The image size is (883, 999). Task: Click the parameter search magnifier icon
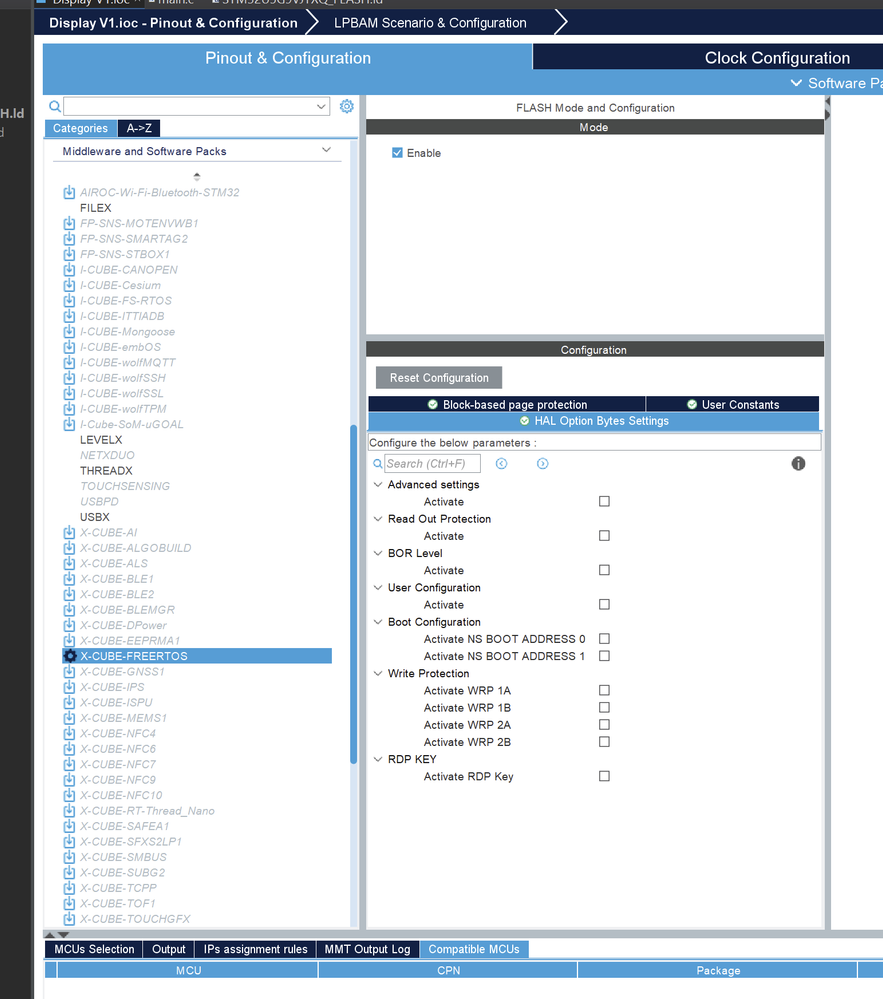tap(378, 464)
